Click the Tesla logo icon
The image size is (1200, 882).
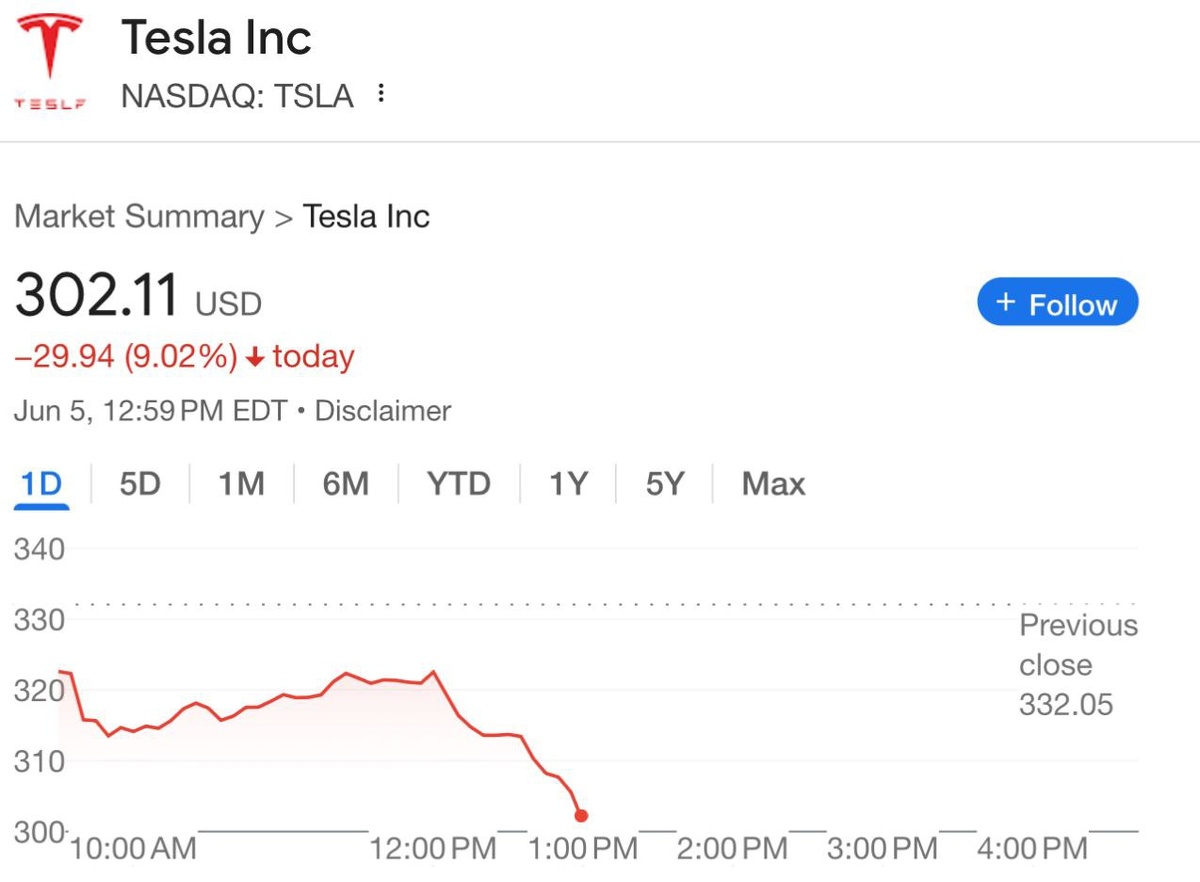[49, 58]
